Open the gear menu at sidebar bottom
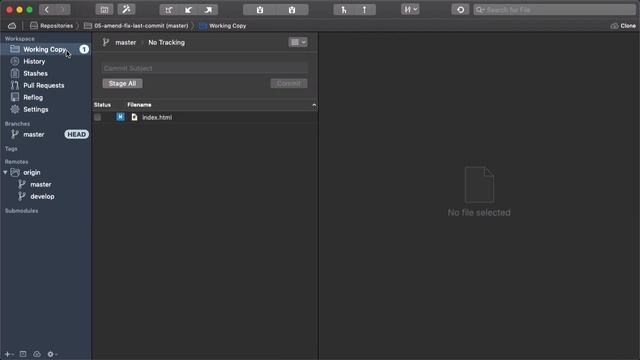The width and height of the screenshot is (640, 360). pyautogui.click(x=52, y=354)
